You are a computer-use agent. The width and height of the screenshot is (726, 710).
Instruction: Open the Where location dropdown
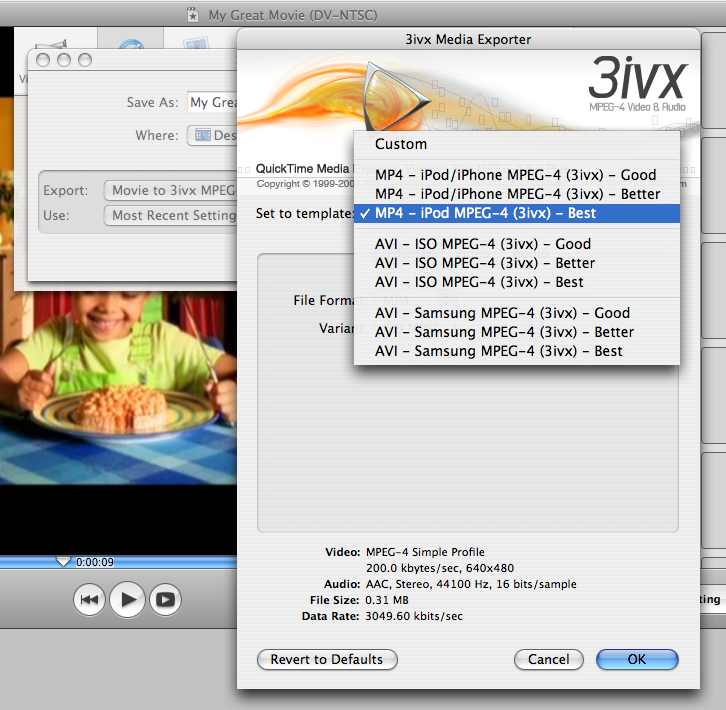tap(212, 135)
